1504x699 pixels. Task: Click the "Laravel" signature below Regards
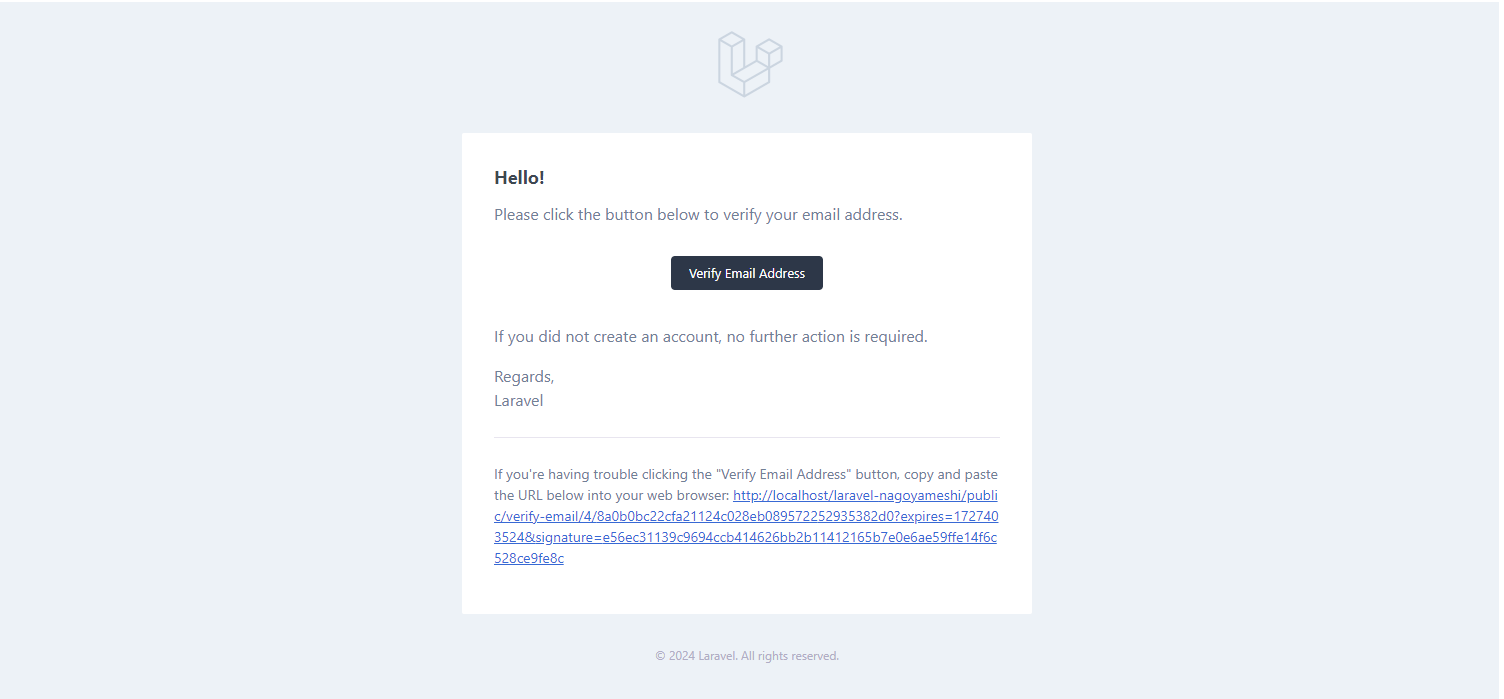tap(519, 401)
